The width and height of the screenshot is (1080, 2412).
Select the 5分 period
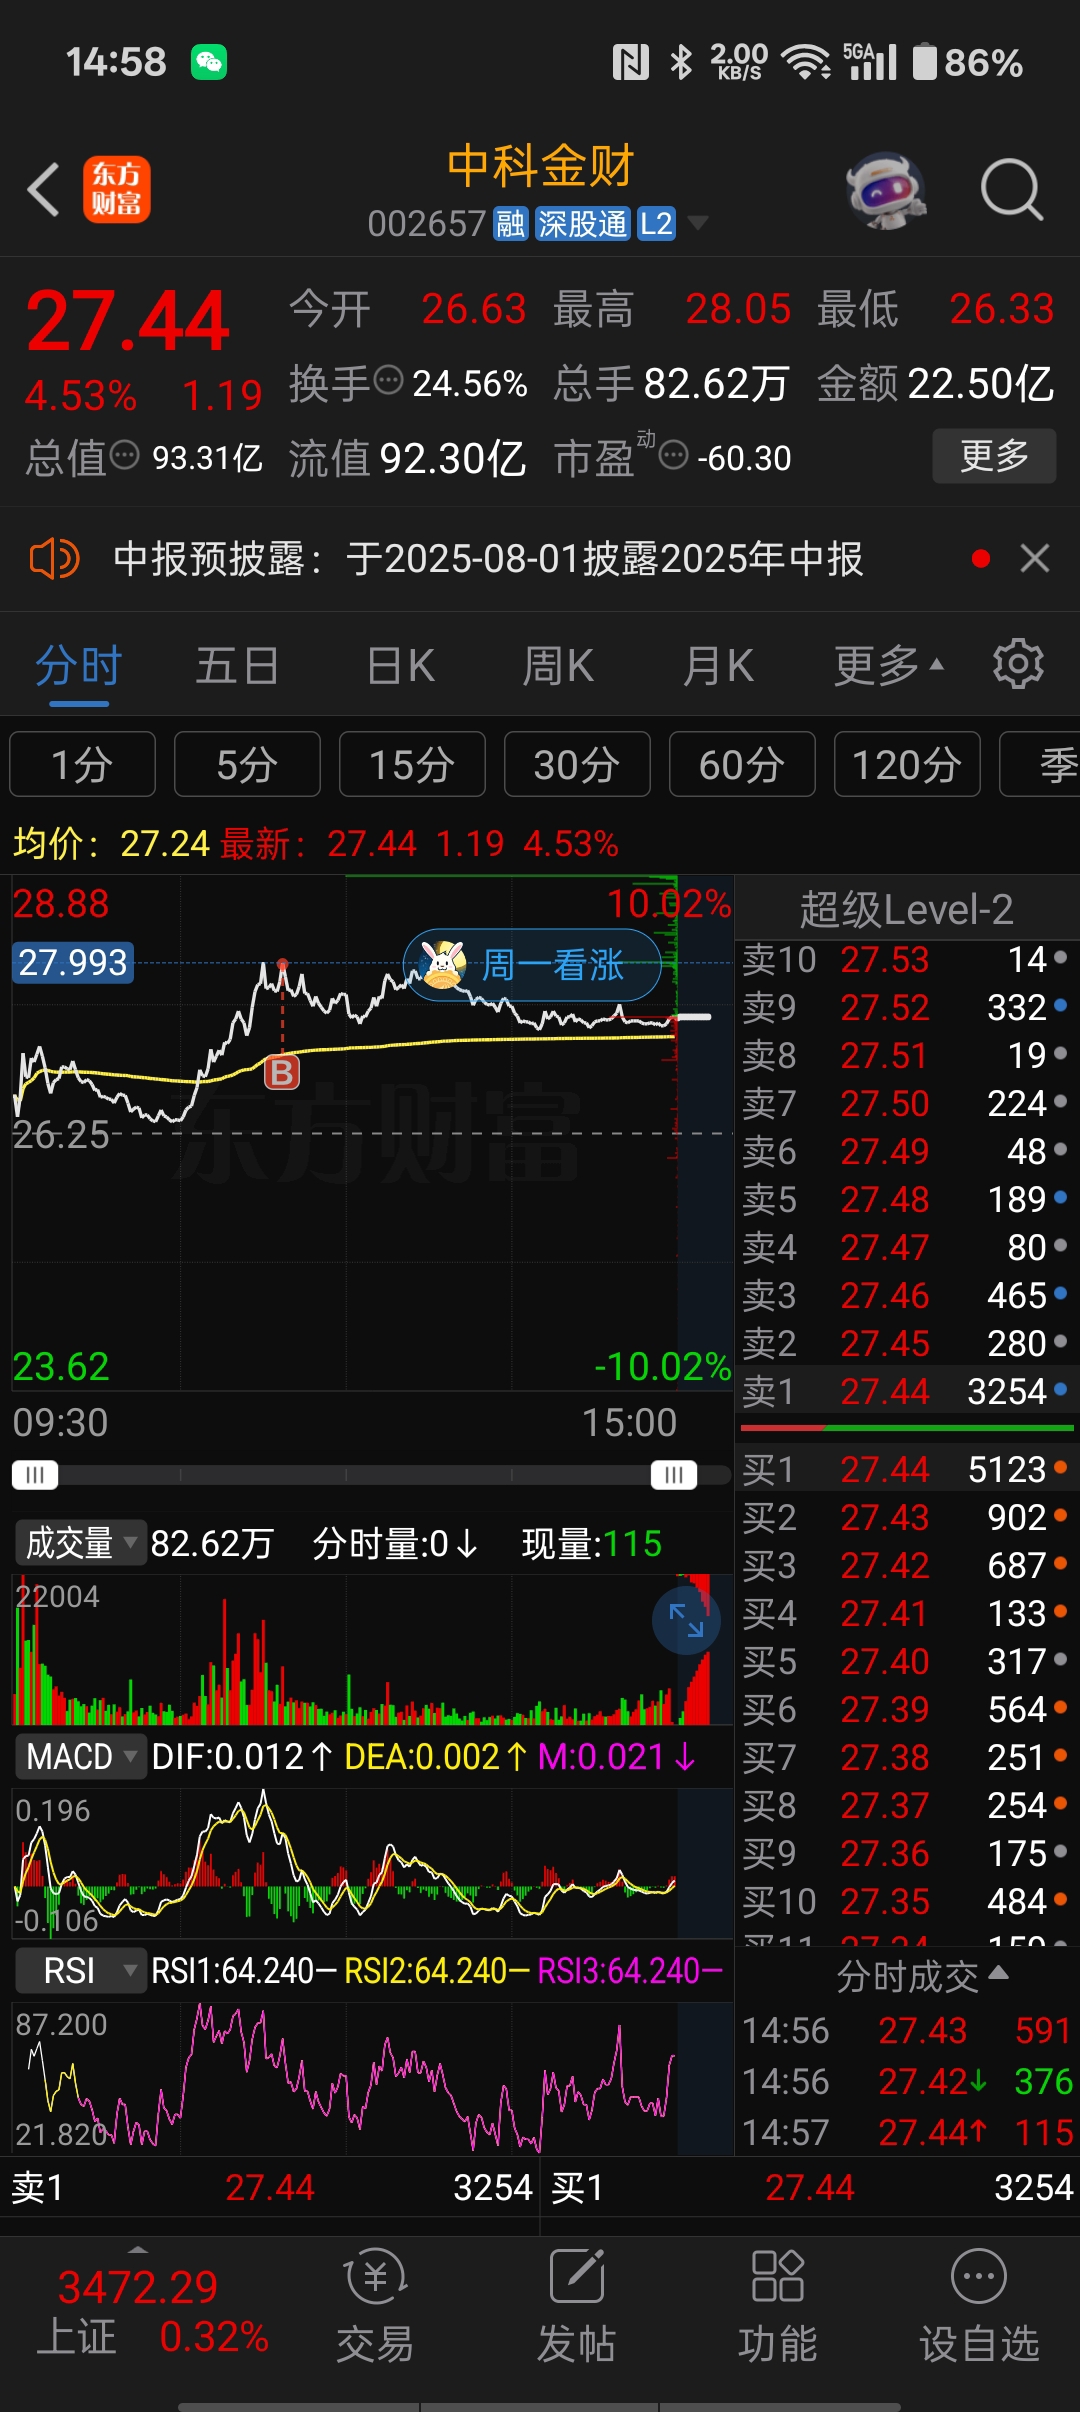click(247, 764)
